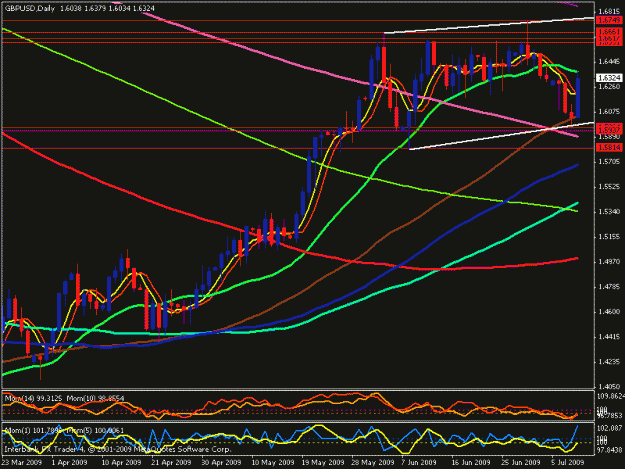The image size is (625, 469).
Task: Click the 1.5705 price scale value
Action: click(609, 161)
